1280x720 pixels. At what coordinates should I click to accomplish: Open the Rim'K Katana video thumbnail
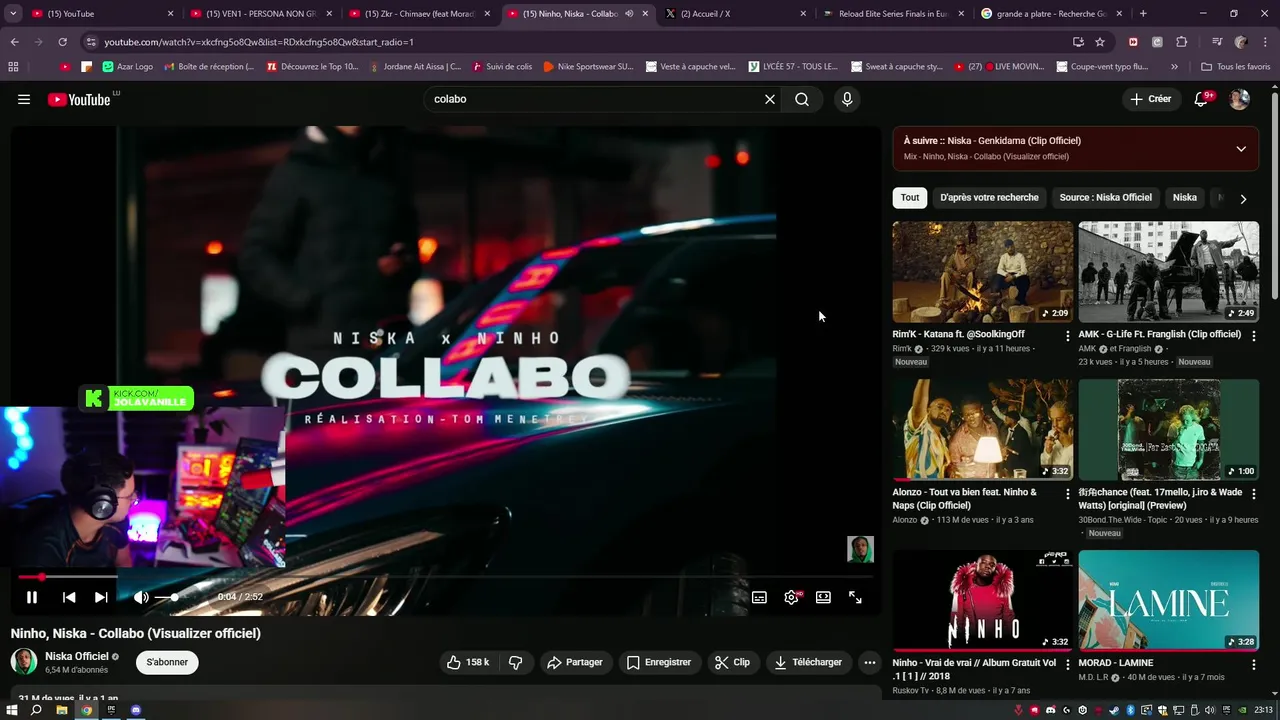(982, 272)
